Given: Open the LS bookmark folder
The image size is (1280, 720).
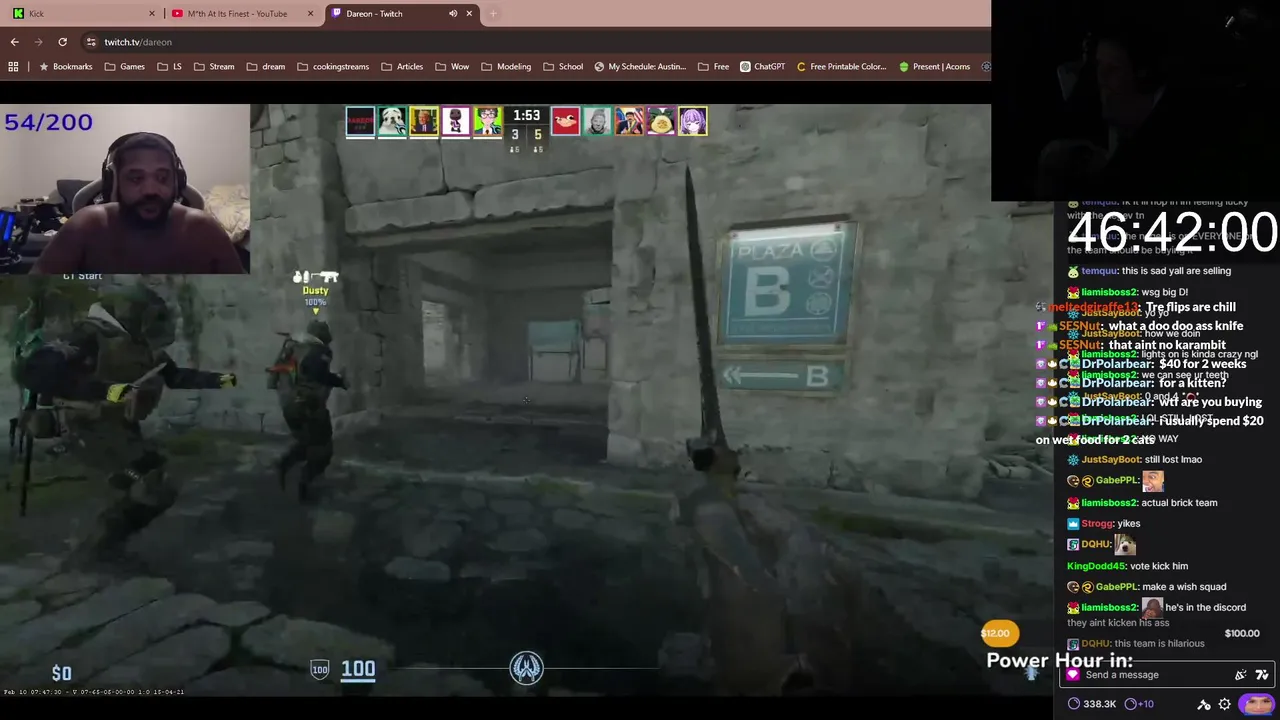Looking at the screenshot, I should (x=170, y=67).
